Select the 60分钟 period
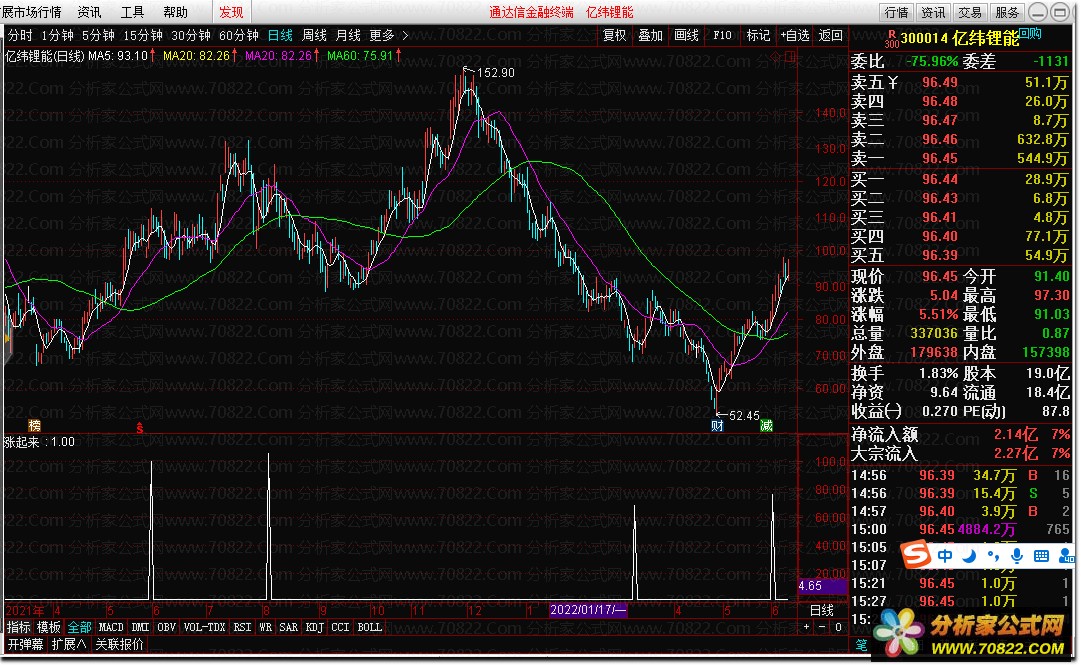Screen dimensions: 1081x665 (x=239, y=35)
